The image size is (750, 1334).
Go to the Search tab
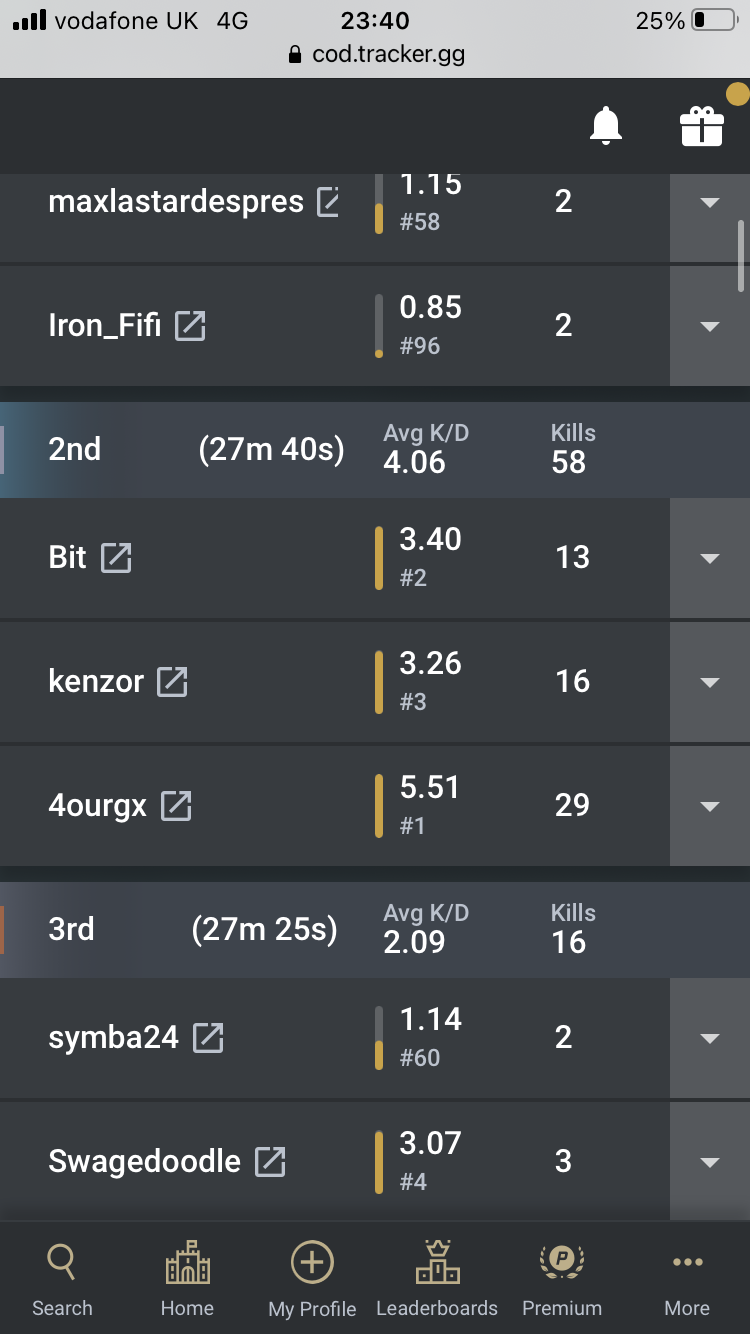pos(62,1280)
